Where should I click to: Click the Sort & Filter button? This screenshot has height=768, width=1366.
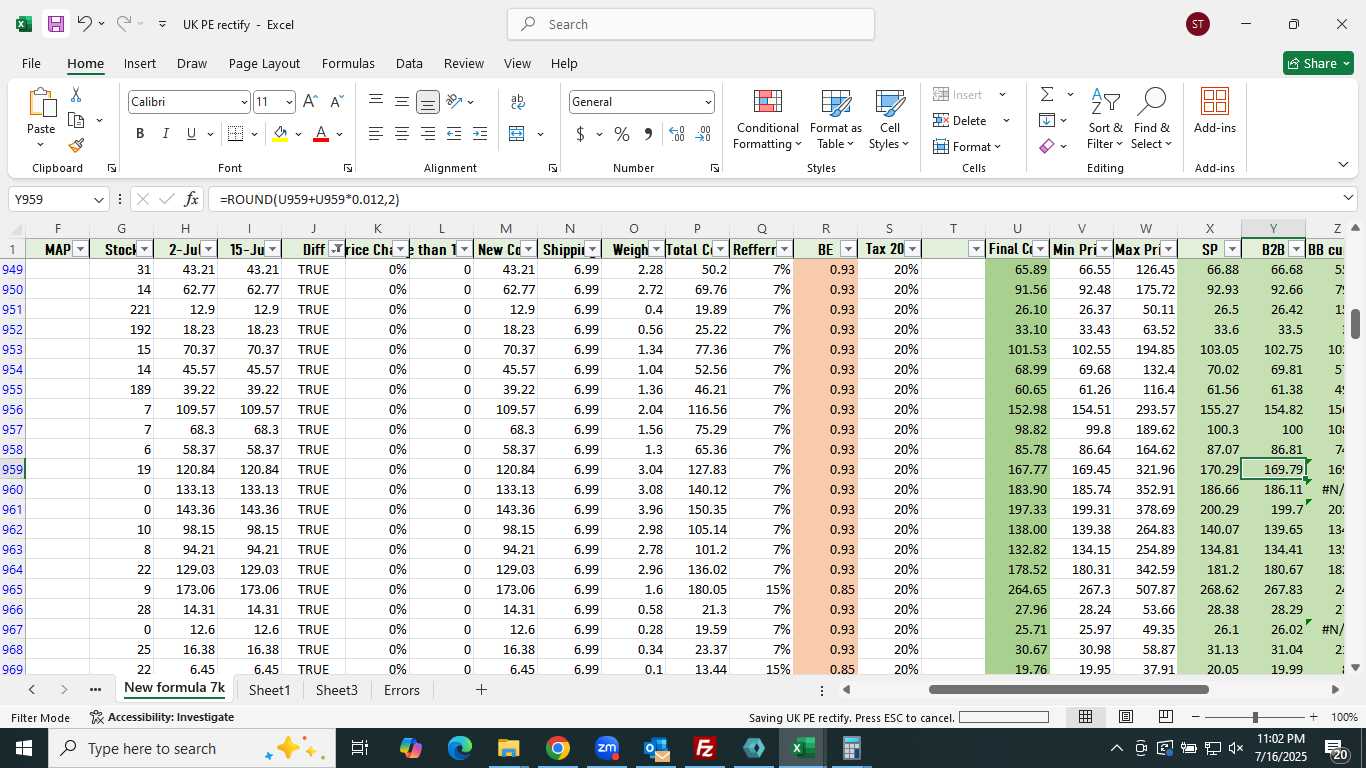point(1105,120)
